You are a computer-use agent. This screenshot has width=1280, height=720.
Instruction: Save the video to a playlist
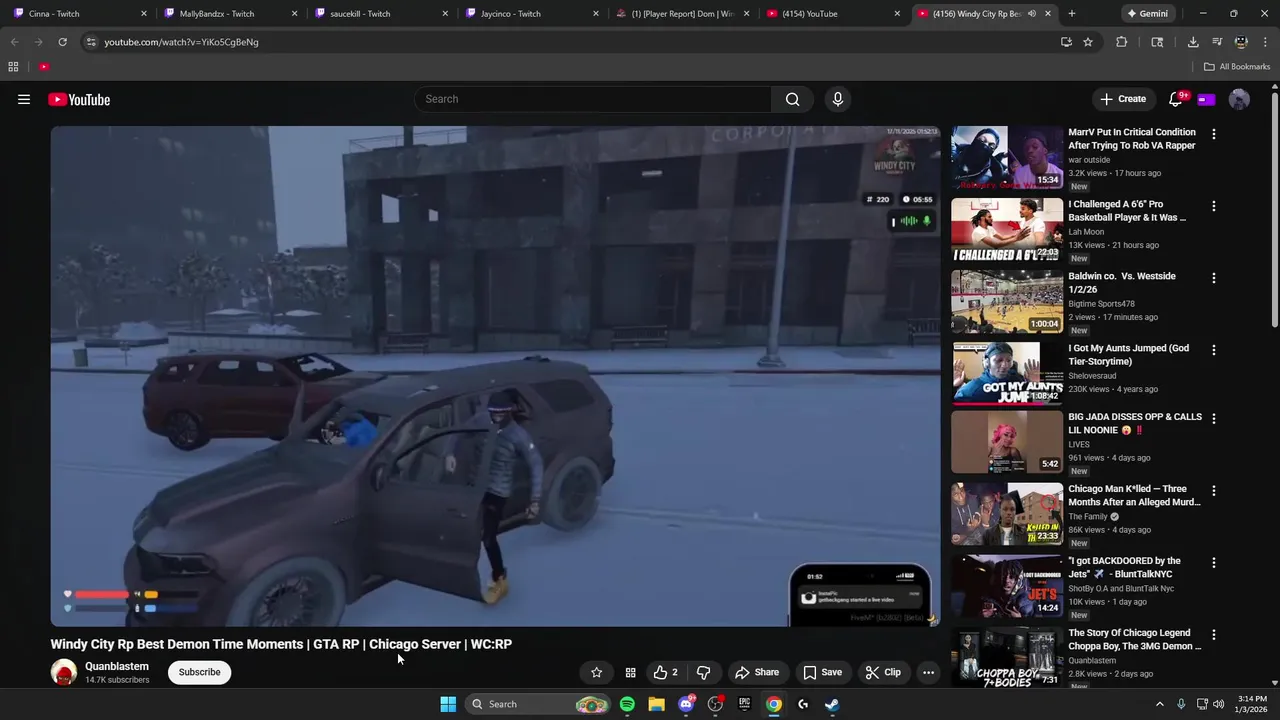822,672
